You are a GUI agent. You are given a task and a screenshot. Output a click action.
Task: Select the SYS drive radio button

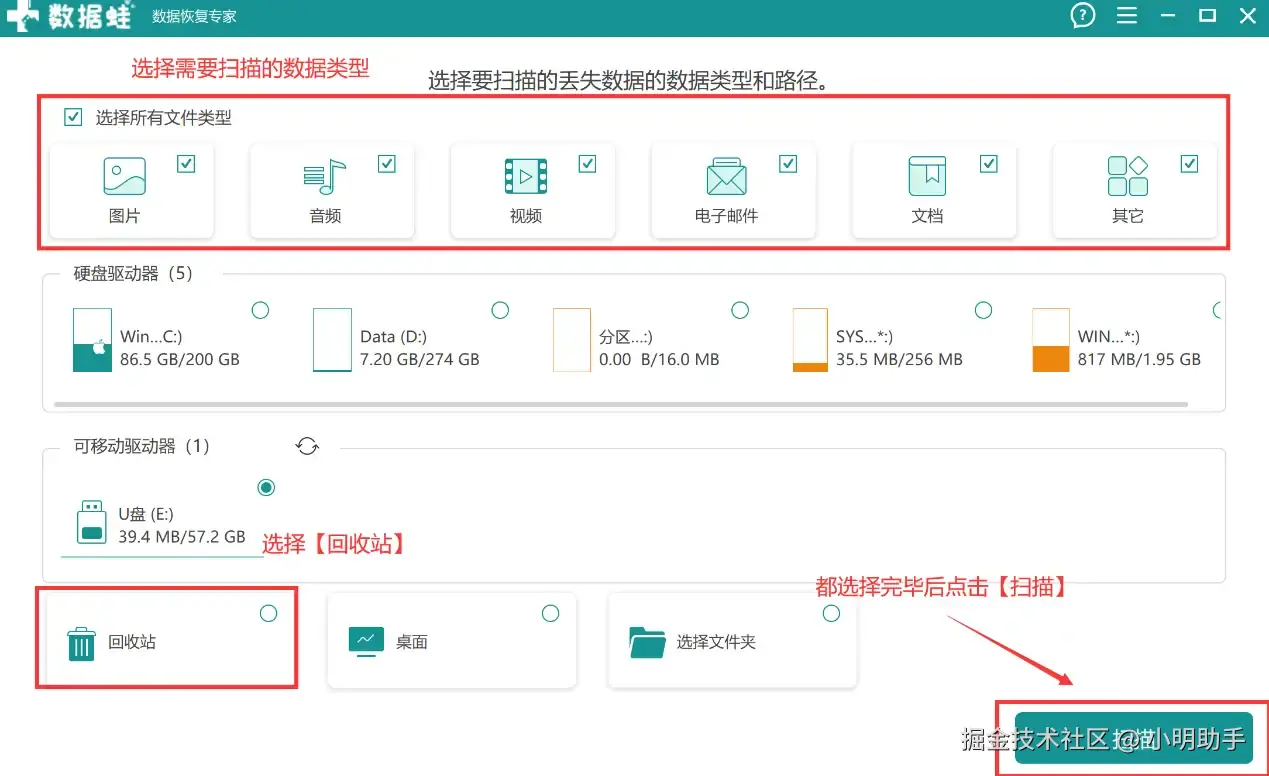(x=983, y=311)
